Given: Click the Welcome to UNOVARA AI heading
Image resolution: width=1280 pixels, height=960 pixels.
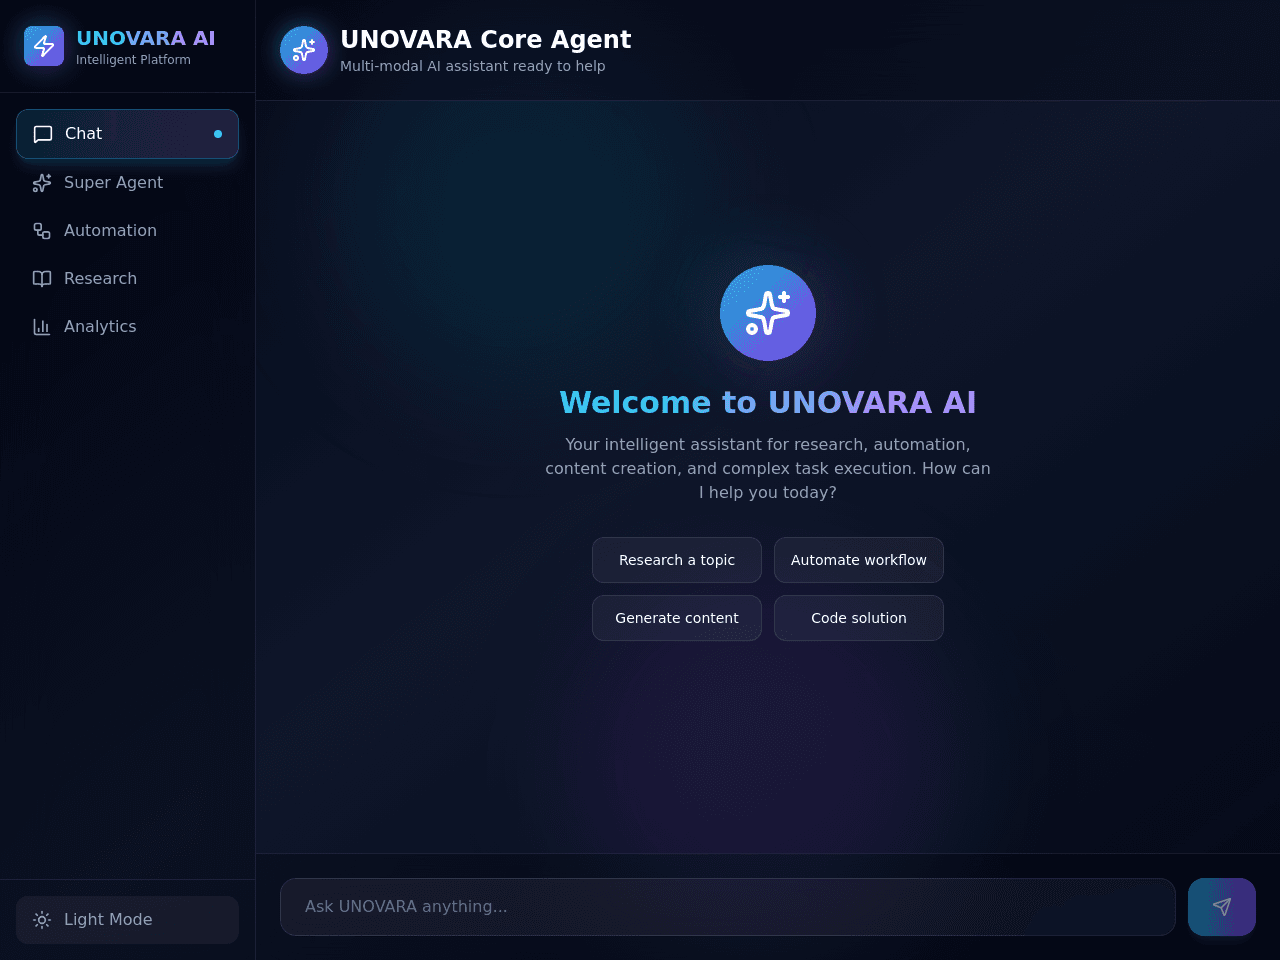Looking at the screenshot, I should pyautogui.click(x=768, y=402).
